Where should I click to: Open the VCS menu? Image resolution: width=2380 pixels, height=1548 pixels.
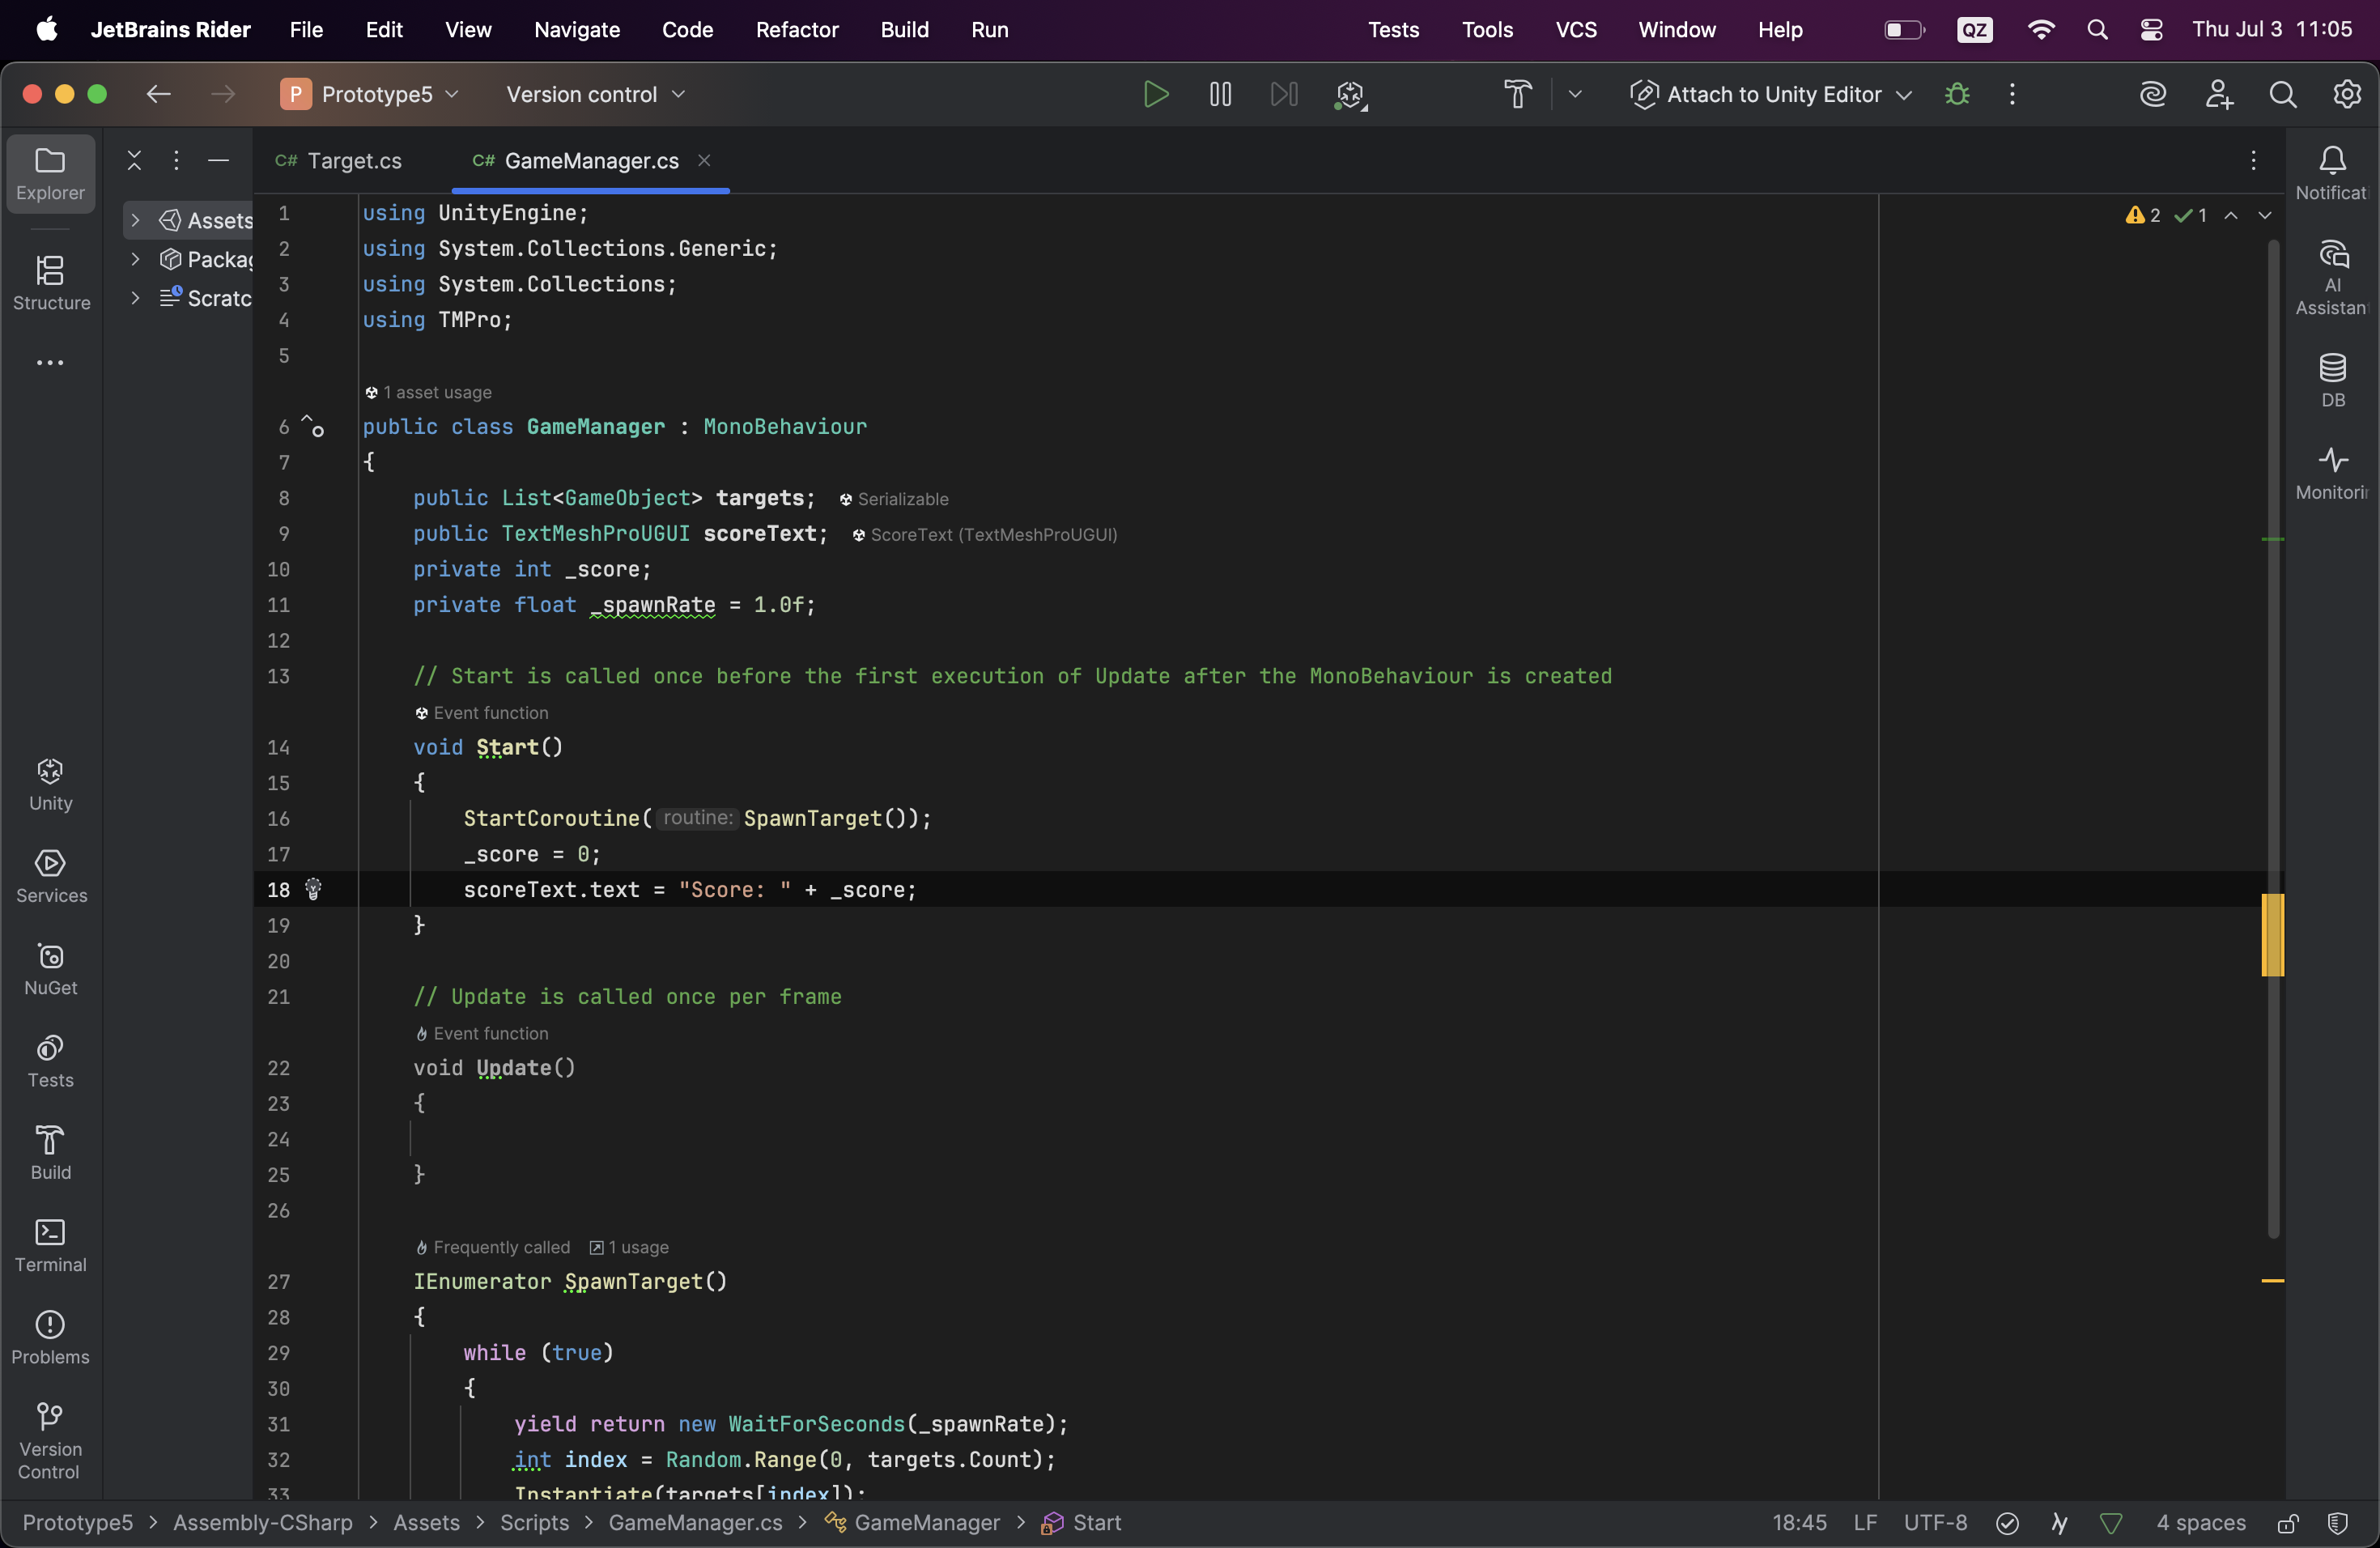click(x=1576, y=30)
